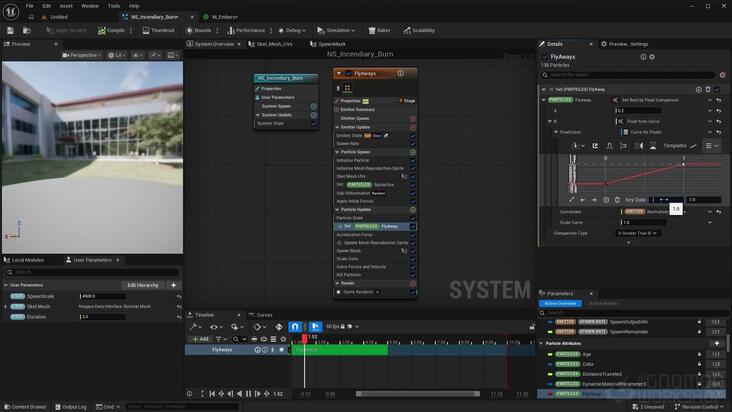The height and width of the screenshot is (412, 732).
Task: Open the Lit view mode dropdown
Action: (117, 55)
